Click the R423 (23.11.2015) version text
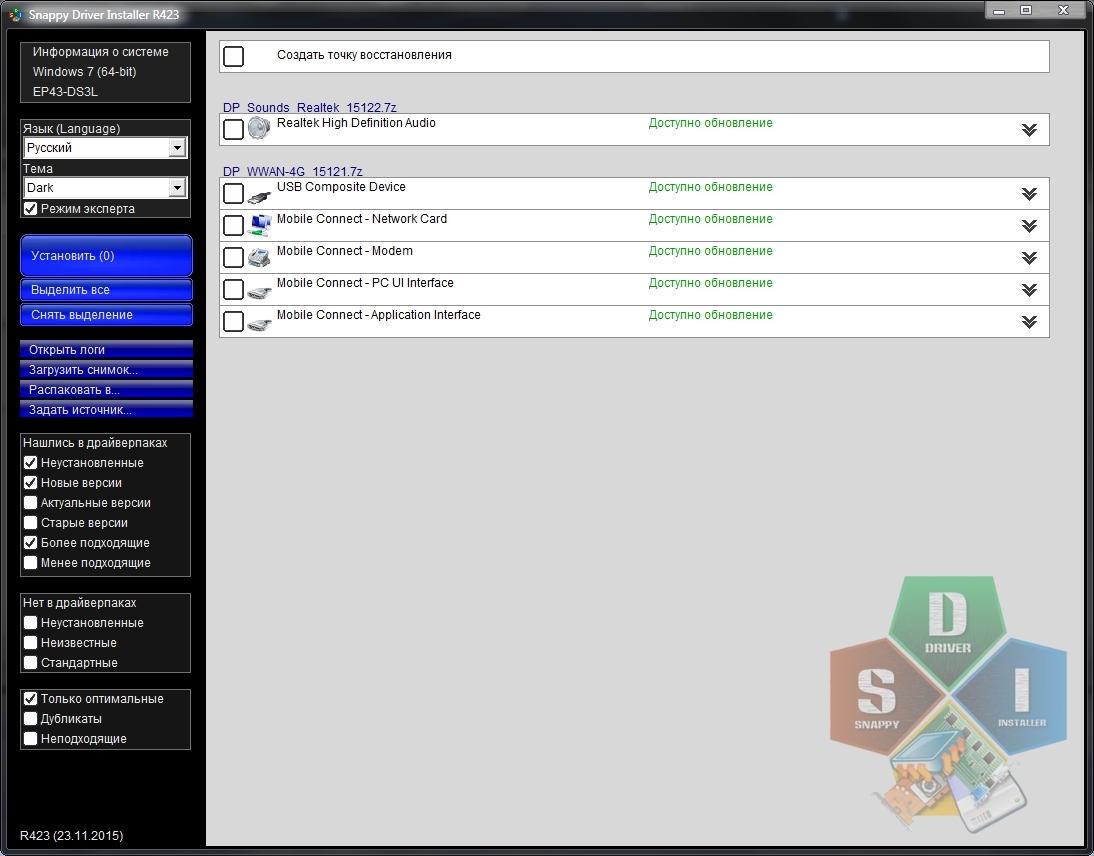This screenshot has width=1094, height=856. (x=71, y=835)
